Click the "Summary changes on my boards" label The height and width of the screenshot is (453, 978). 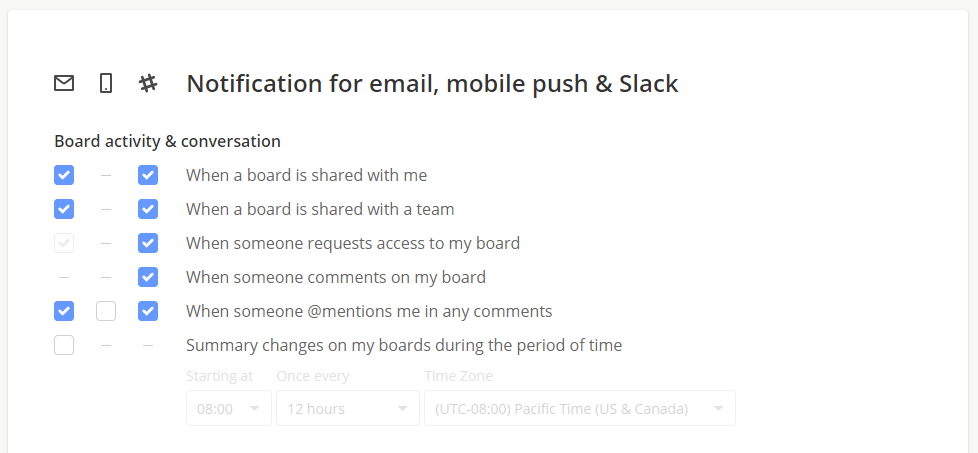click(404, 345)
